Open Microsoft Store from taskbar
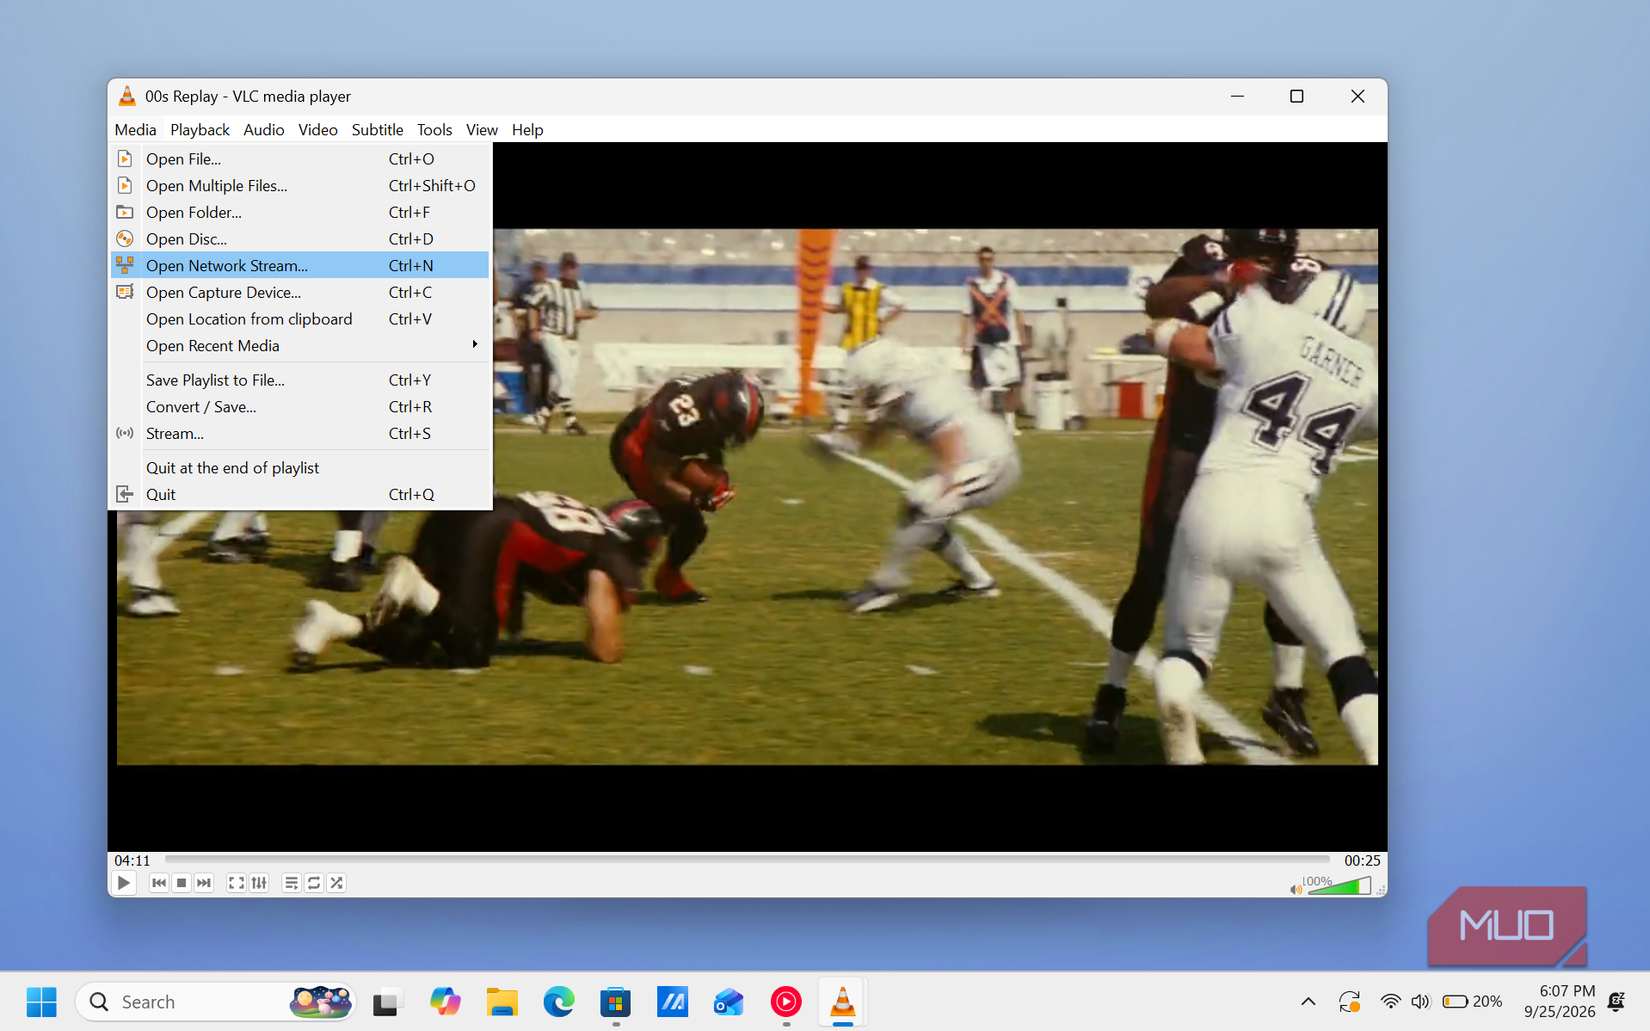This screenshot has width=1650, height=1031. pyautogui.click(x=616, y=1001)
